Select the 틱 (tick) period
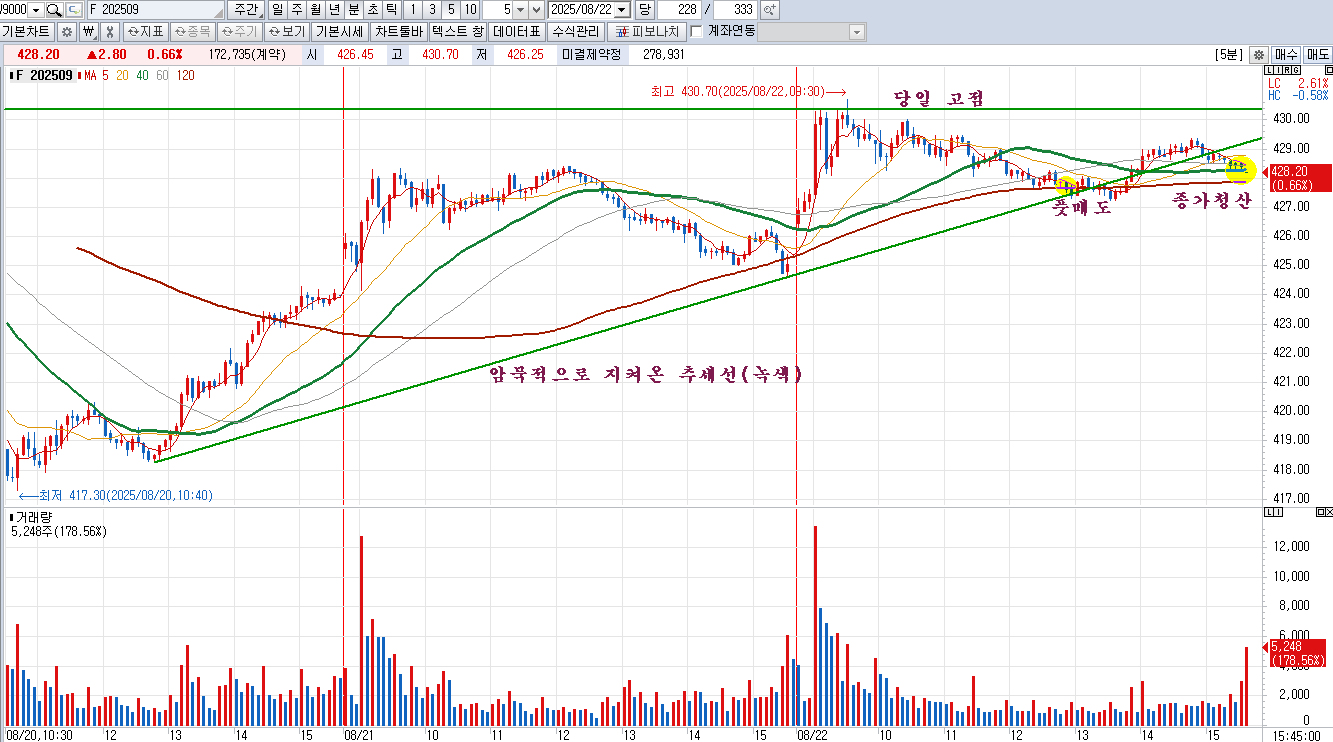 391,10
